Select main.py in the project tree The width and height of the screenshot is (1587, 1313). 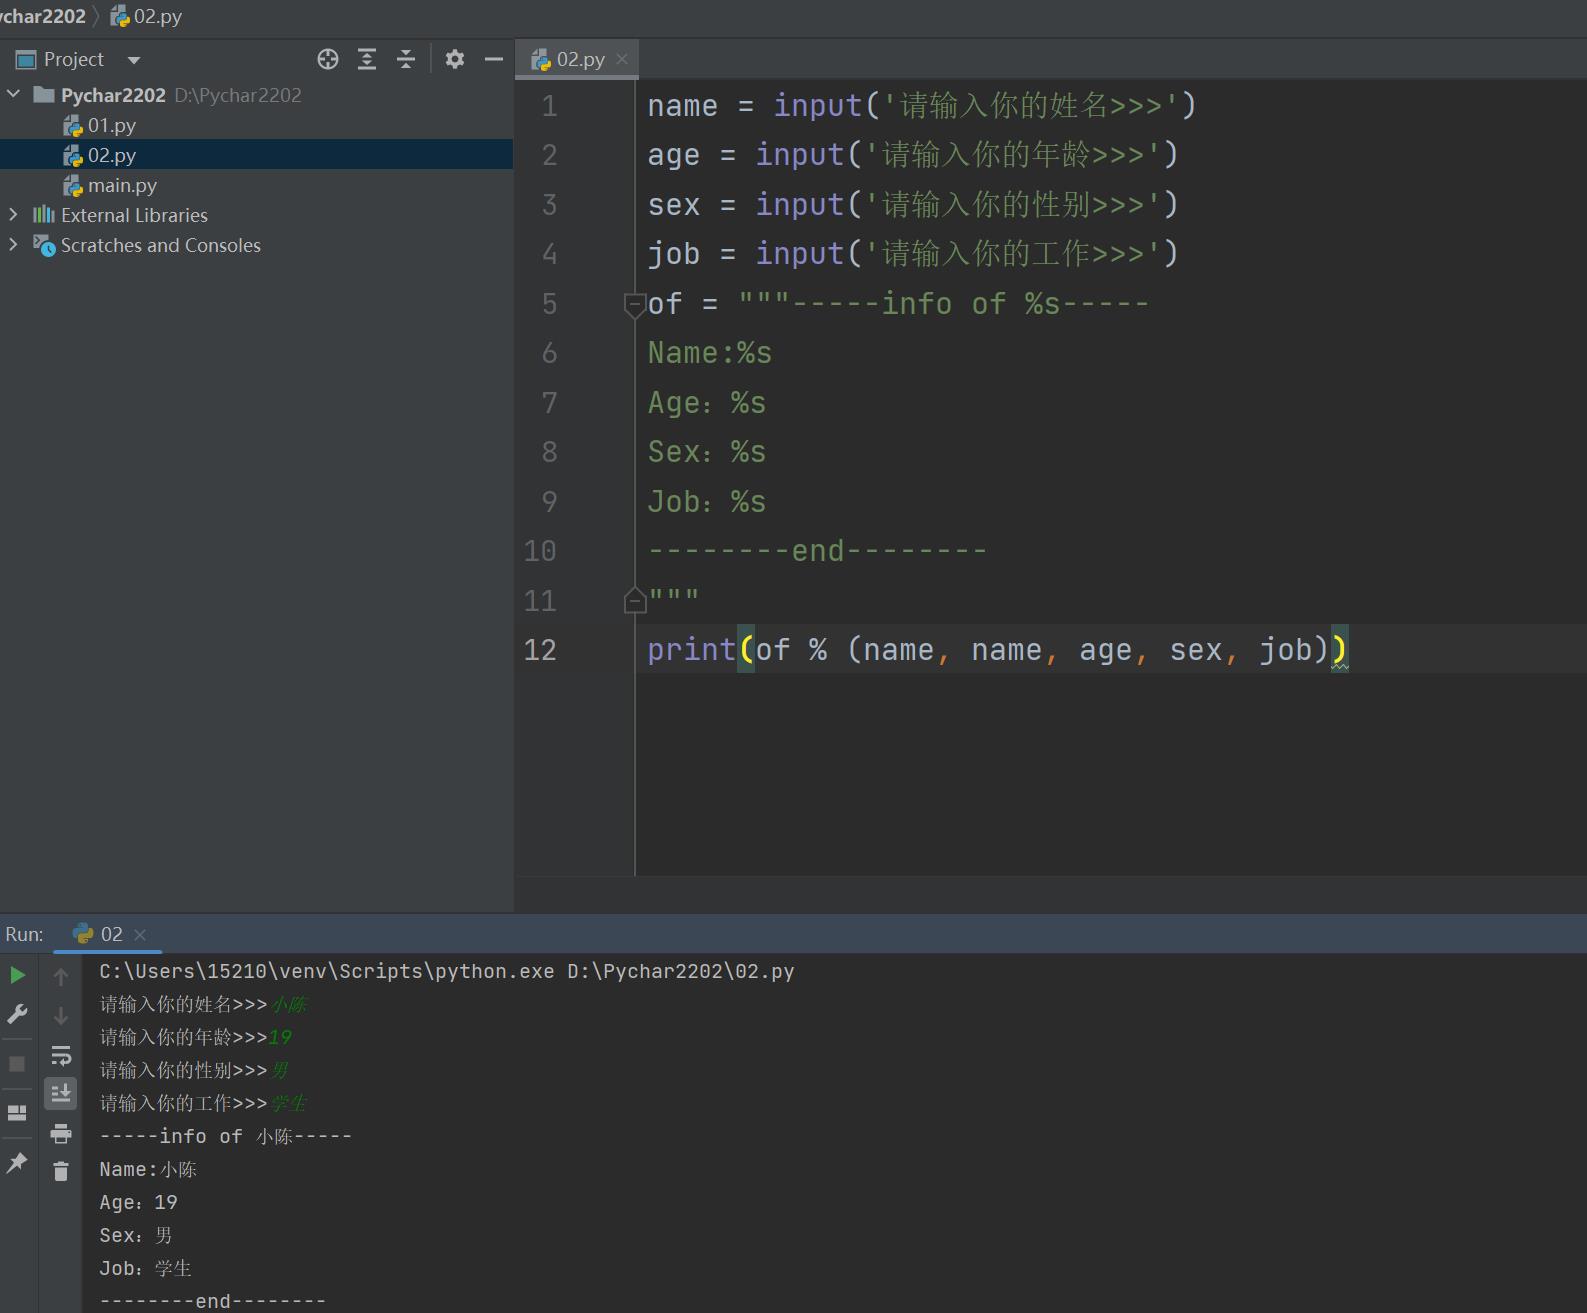(x=110, y=185)
